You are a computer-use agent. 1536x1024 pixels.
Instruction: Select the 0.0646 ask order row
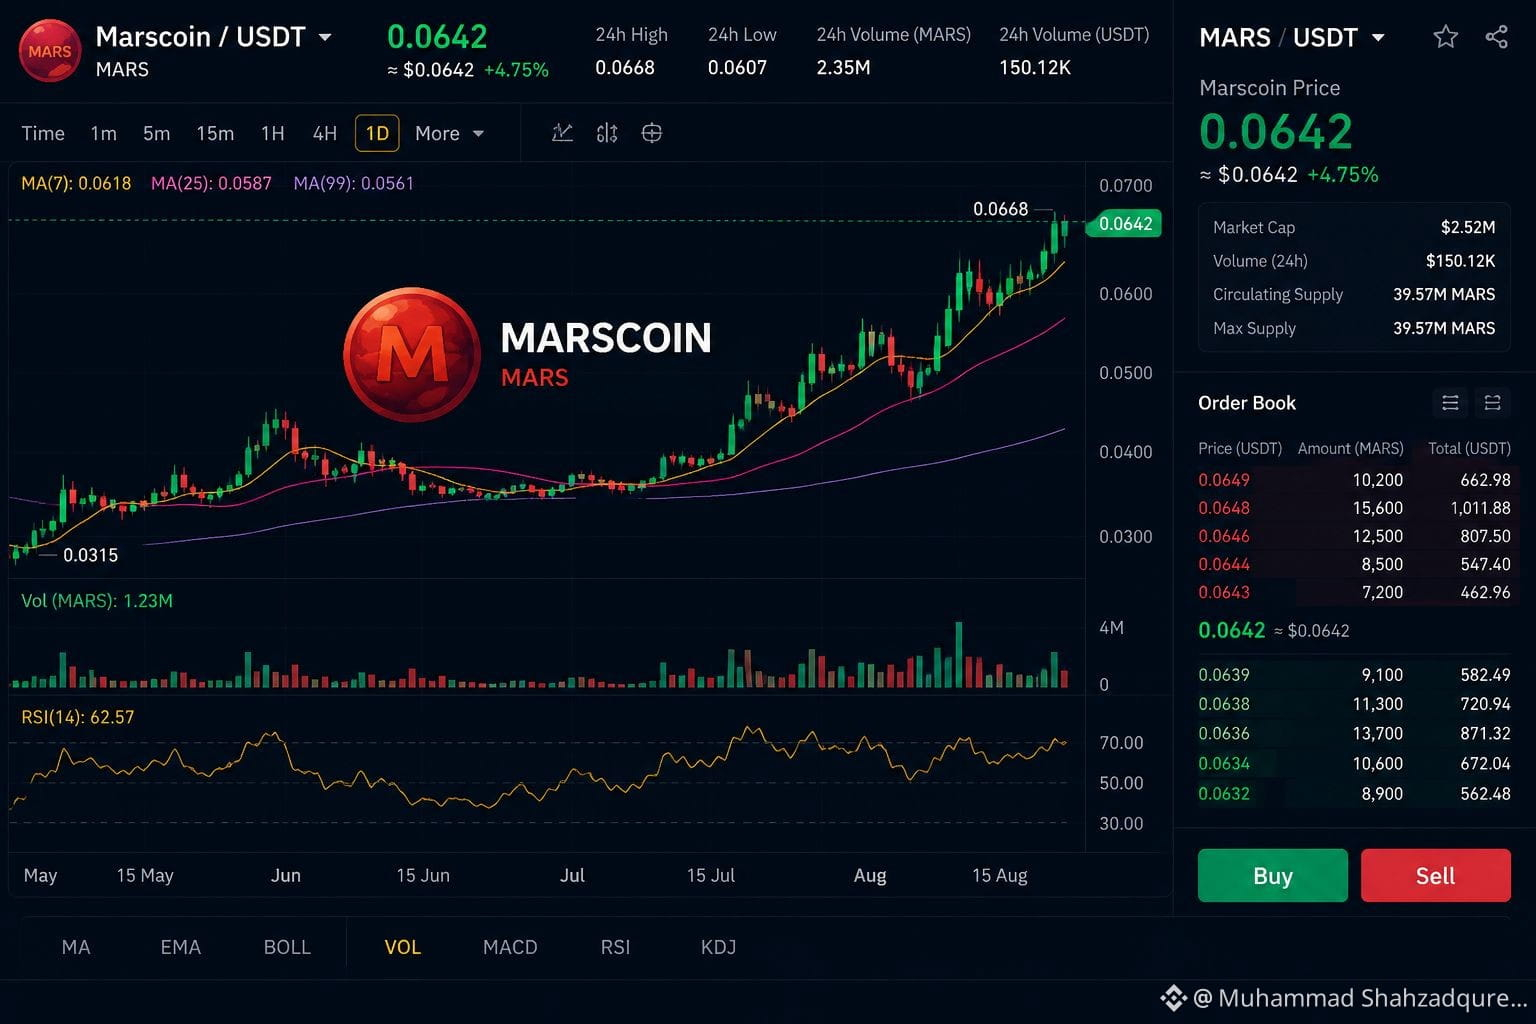point(1354,536)
